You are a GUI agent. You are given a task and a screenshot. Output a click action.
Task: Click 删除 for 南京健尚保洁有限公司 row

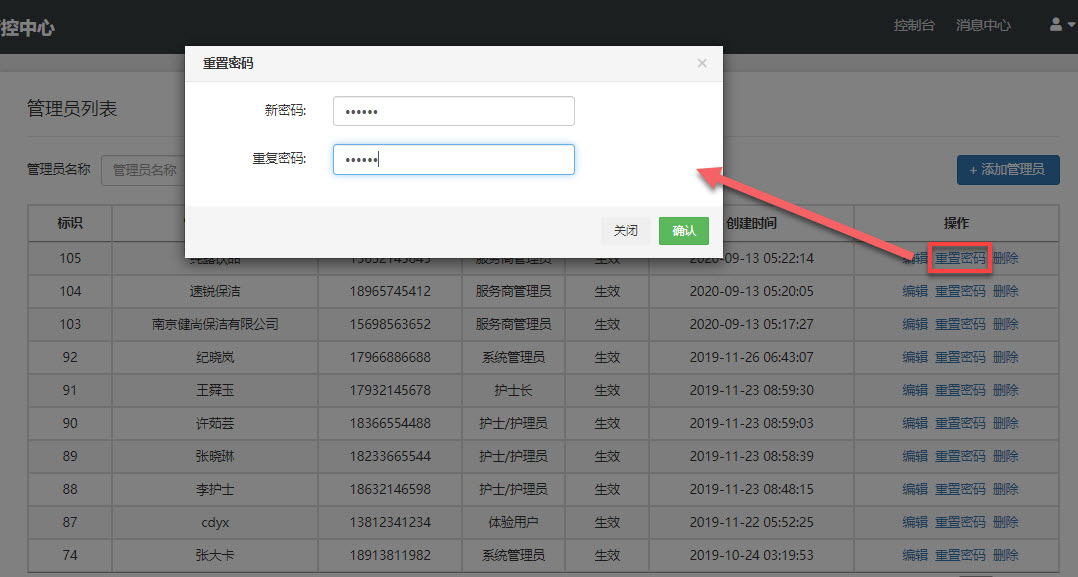coord(1006,324)
